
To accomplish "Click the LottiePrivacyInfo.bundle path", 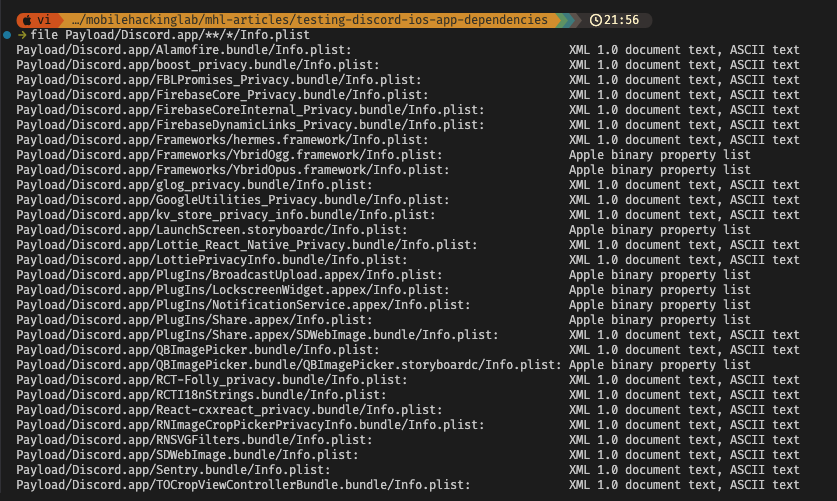I will [211, 260].
